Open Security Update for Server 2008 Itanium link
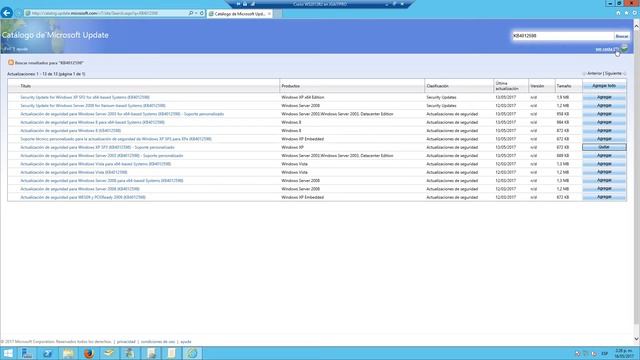Screen dimensions: 640x360 [x=93, y=105]
